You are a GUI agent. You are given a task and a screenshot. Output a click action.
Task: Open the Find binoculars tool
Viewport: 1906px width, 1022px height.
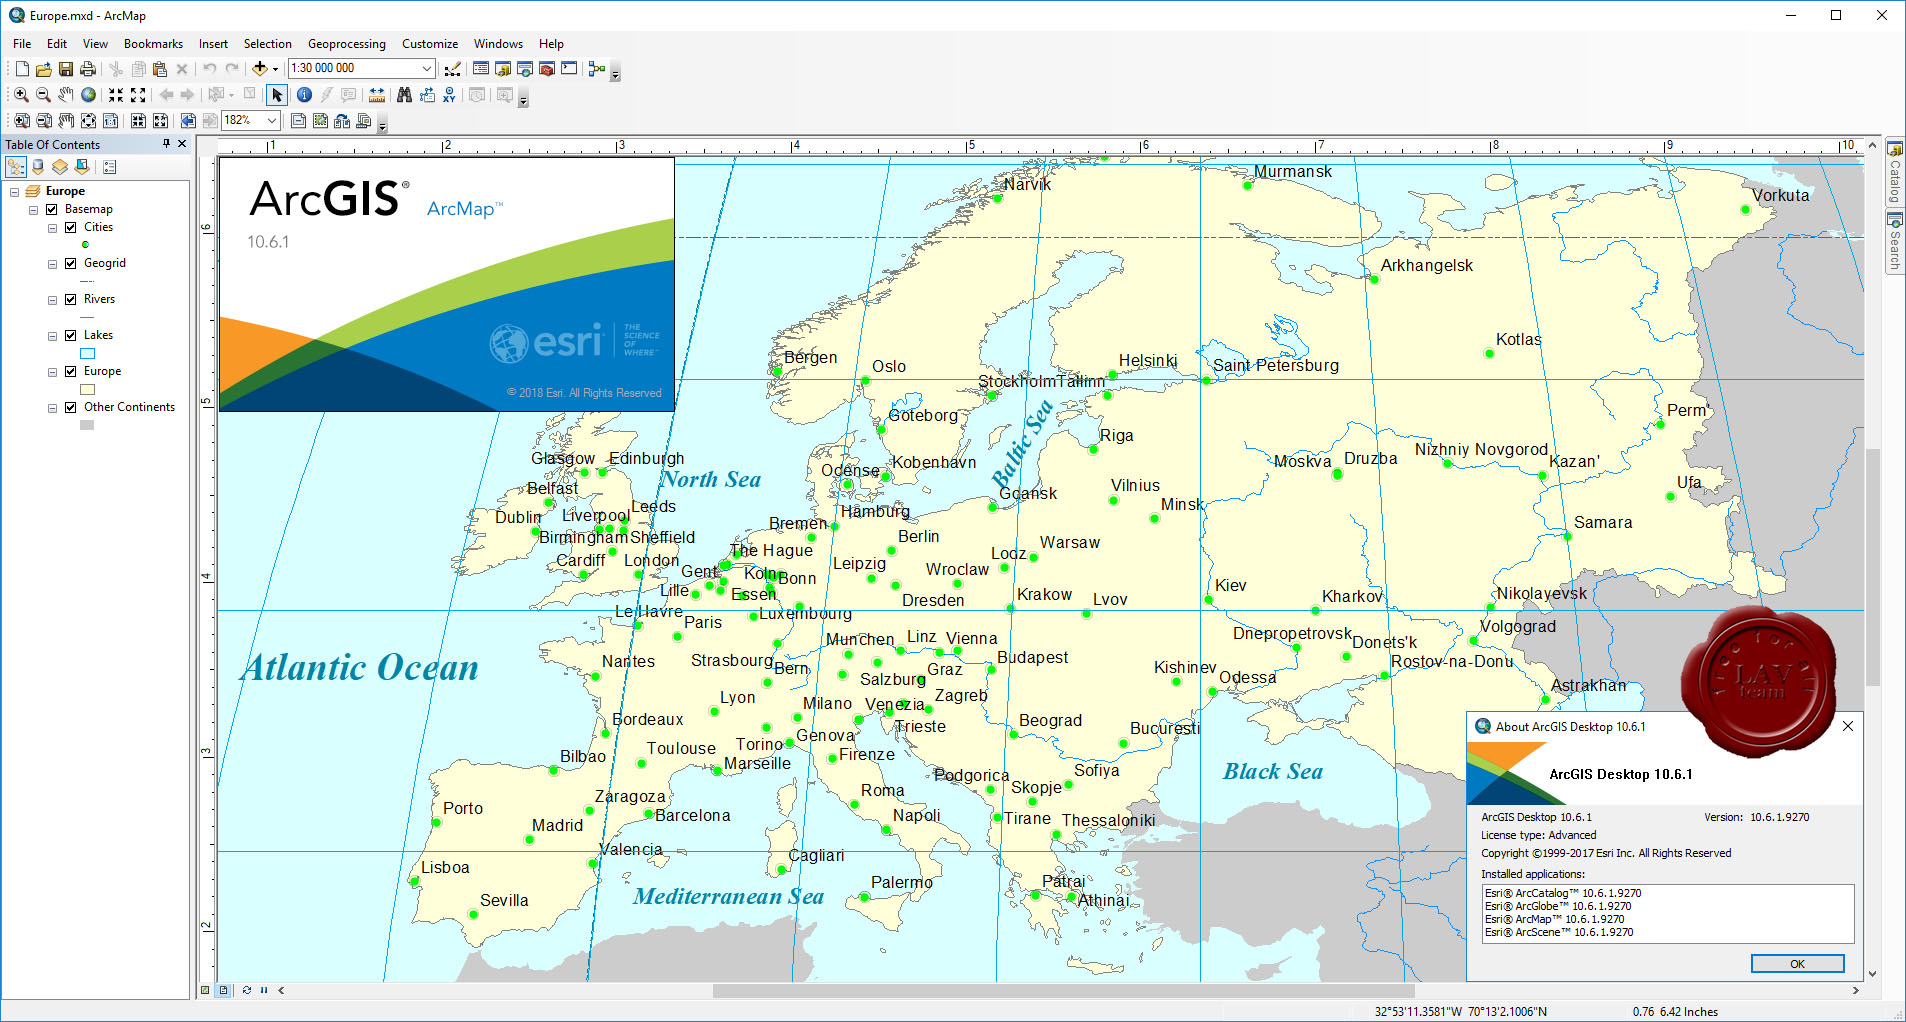point(404,95)
